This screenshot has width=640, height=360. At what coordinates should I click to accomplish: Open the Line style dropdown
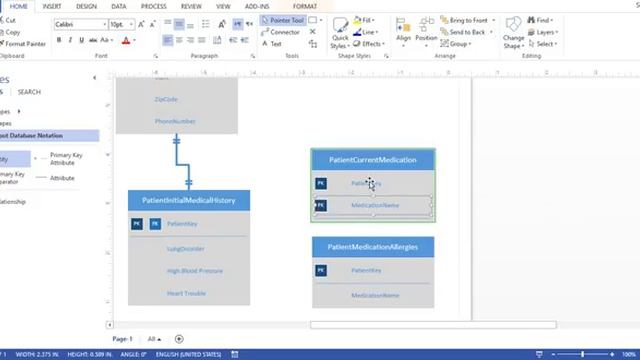coord(366,32)
